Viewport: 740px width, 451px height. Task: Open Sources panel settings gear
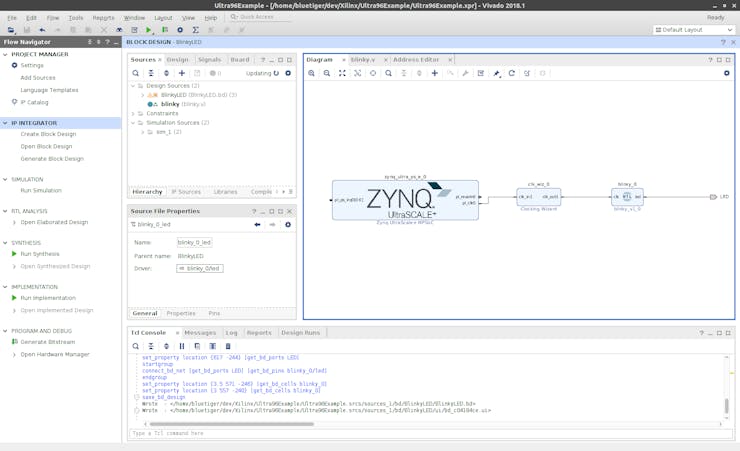coord(288,73)
